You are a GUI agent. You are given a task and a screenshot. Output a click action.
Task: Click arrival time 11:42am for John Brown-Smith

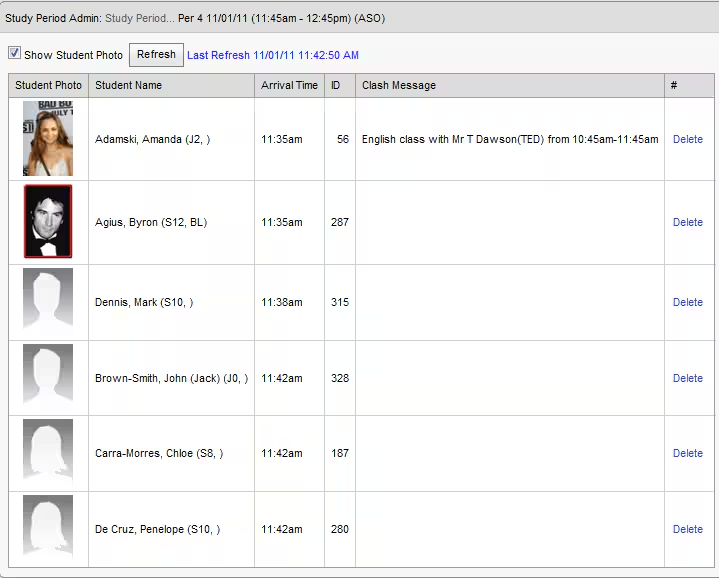(282, 378)
